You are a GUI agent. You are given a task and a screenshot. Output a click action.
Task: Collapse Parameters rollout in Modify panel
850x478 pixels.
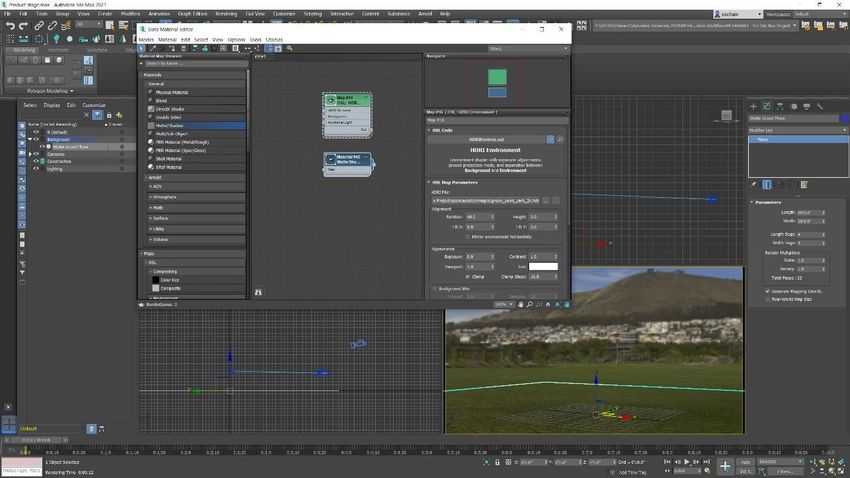(x=752, y=202)
